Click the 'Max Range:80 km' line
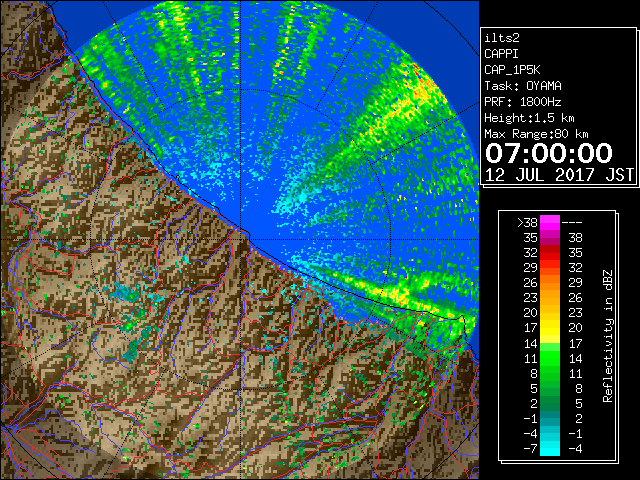640x480 pixels. pos(536,134)
